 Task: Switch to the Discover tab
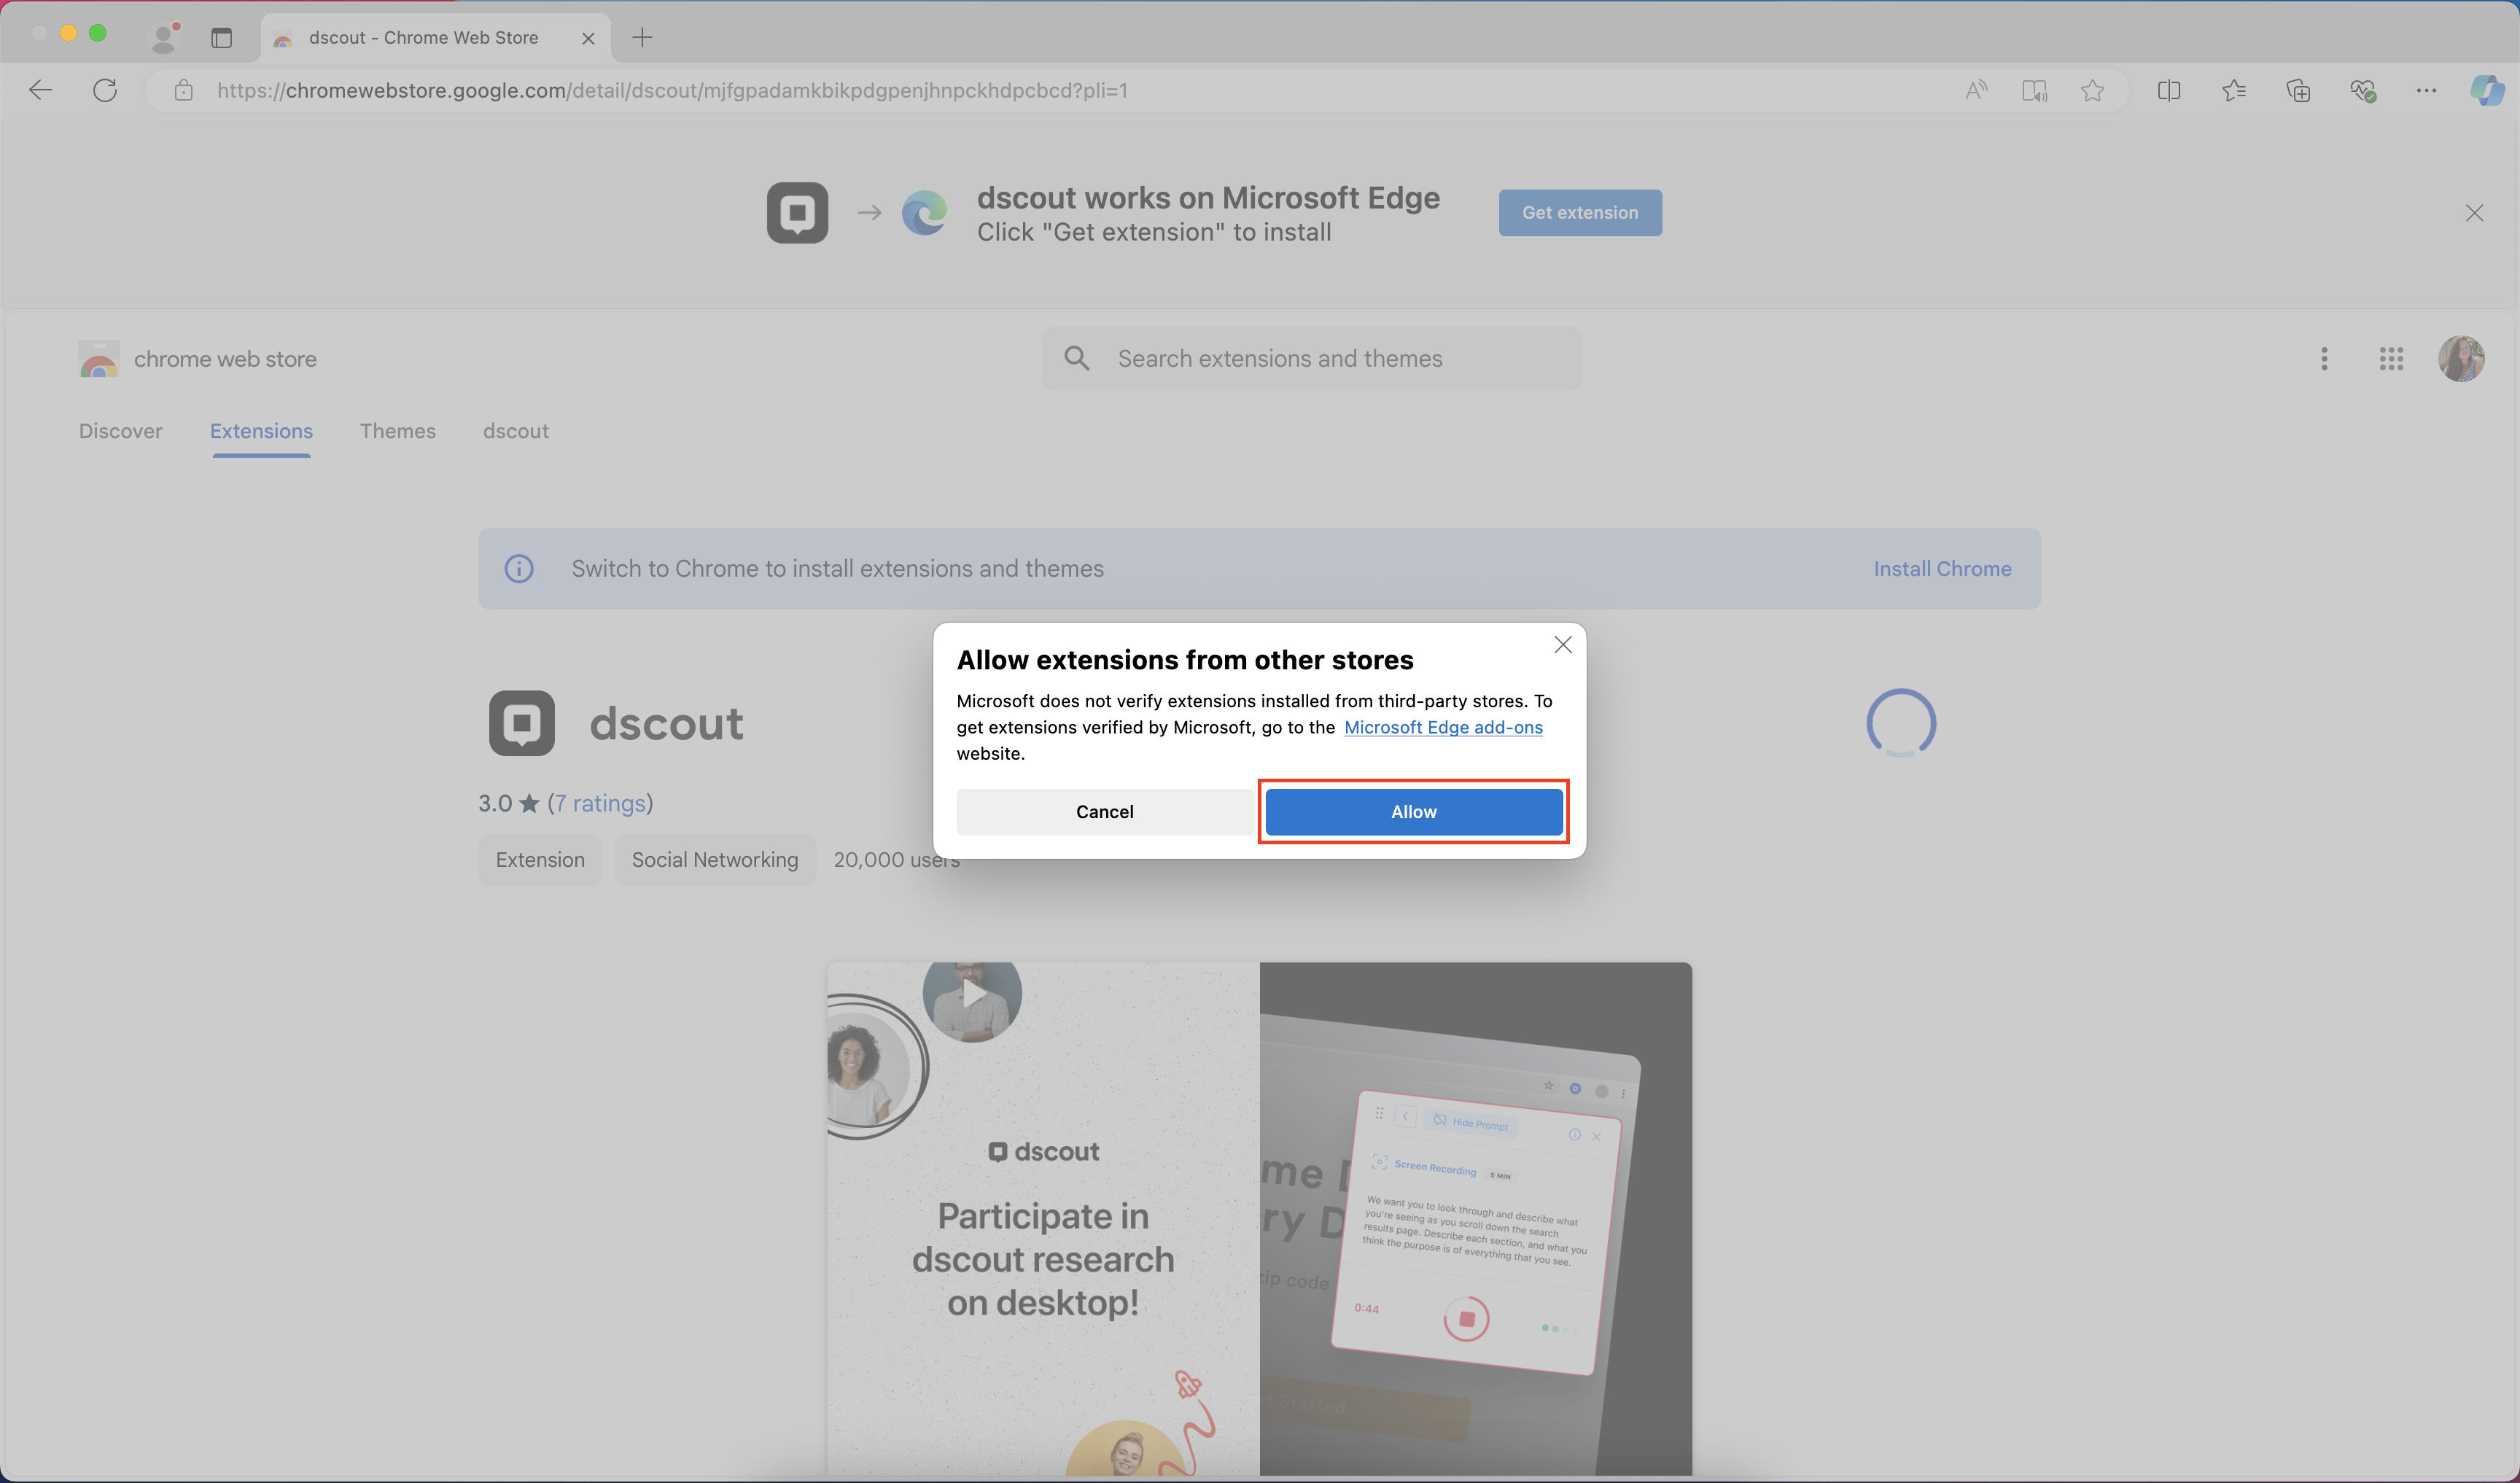point(120,431)
